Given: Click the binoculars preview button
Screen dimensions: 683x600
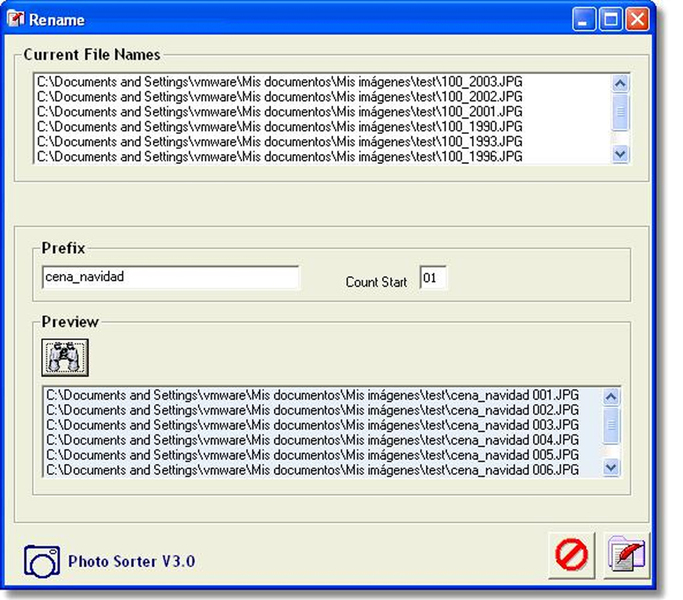Looking at the screenshot, I should pyautogui.click(x=65, y=357).
